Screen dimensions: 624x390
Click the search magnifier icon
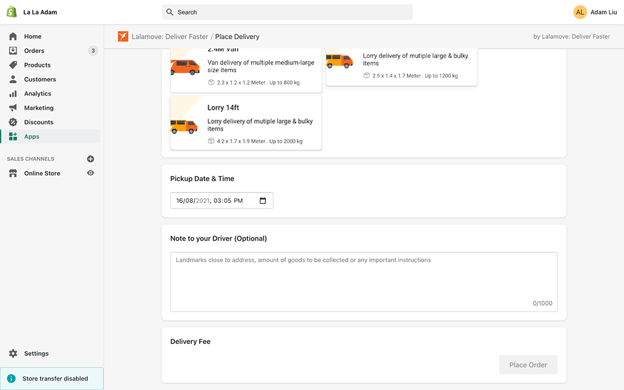coord(170,12)
